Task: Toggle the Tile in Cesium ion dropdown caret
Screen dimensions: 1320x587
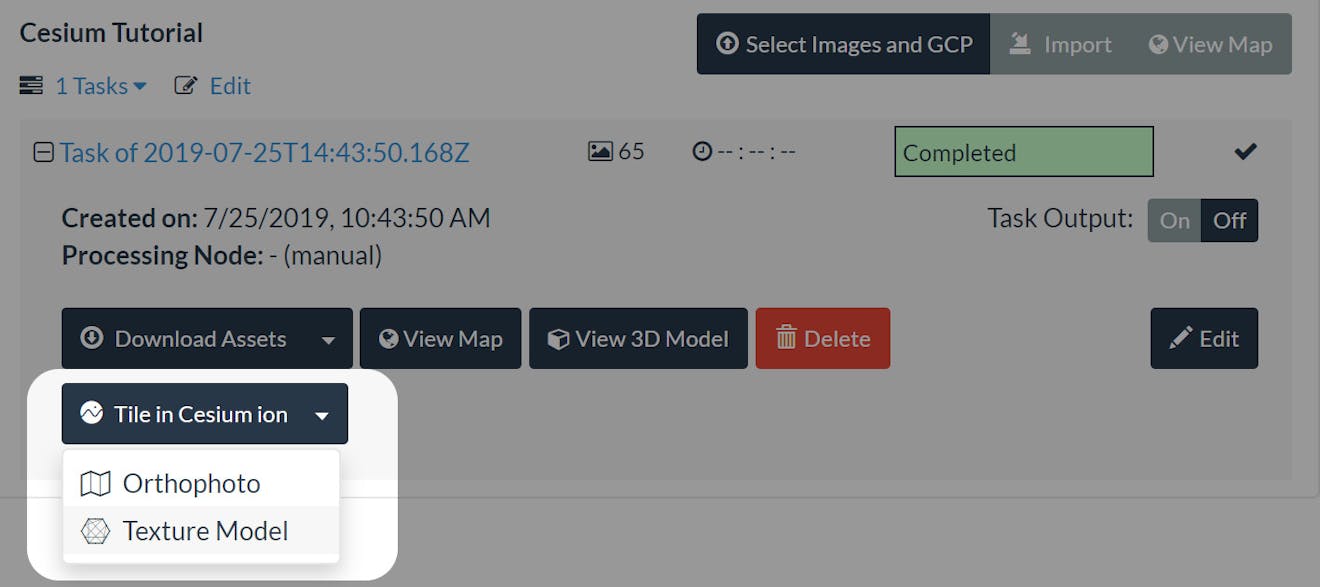Action: [x=322, y=415]
